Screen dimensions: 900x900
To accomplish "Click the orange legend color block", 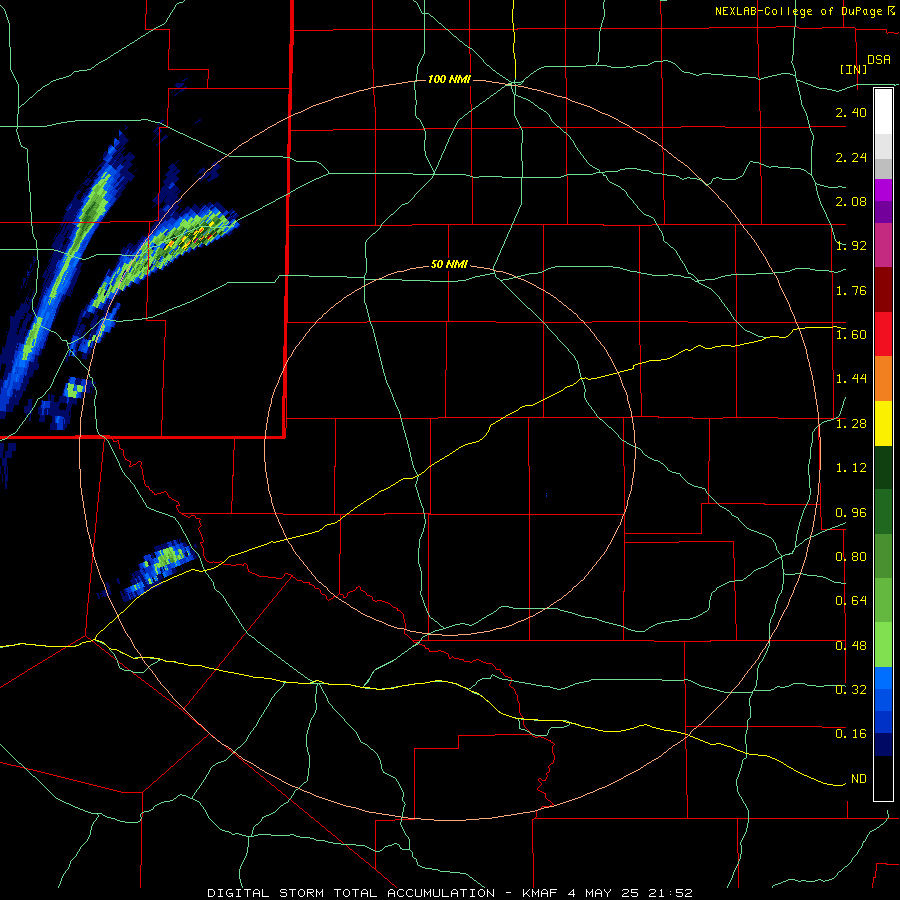I will pyautogui.click(x=883, y=379).
